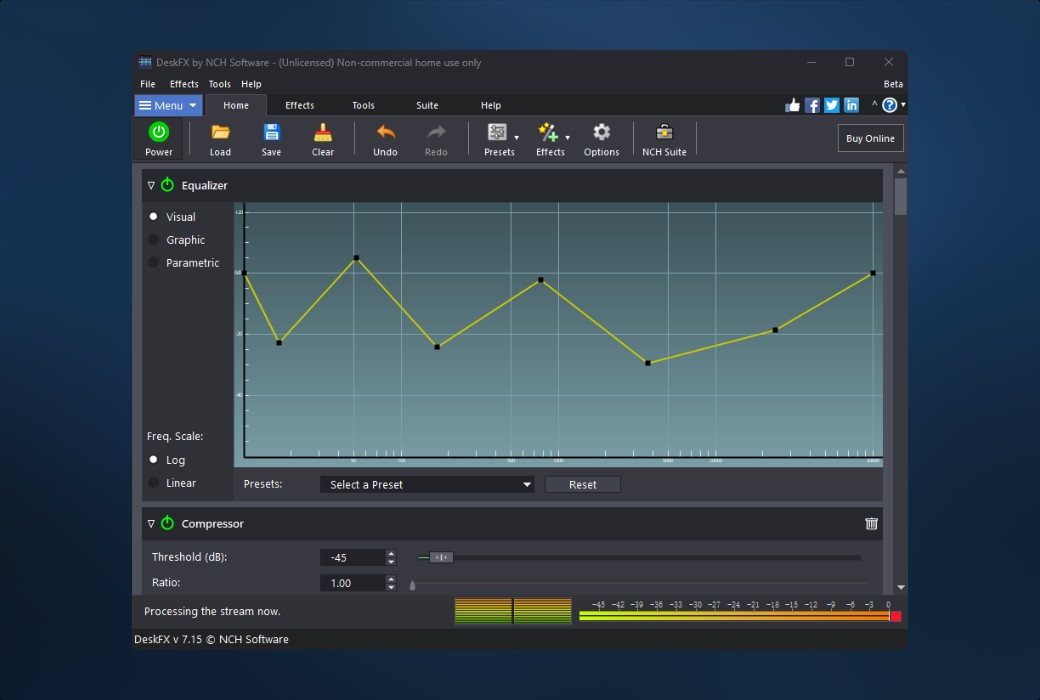
Task: Select the Parametric equalizer mode
Action: [154, 263]
